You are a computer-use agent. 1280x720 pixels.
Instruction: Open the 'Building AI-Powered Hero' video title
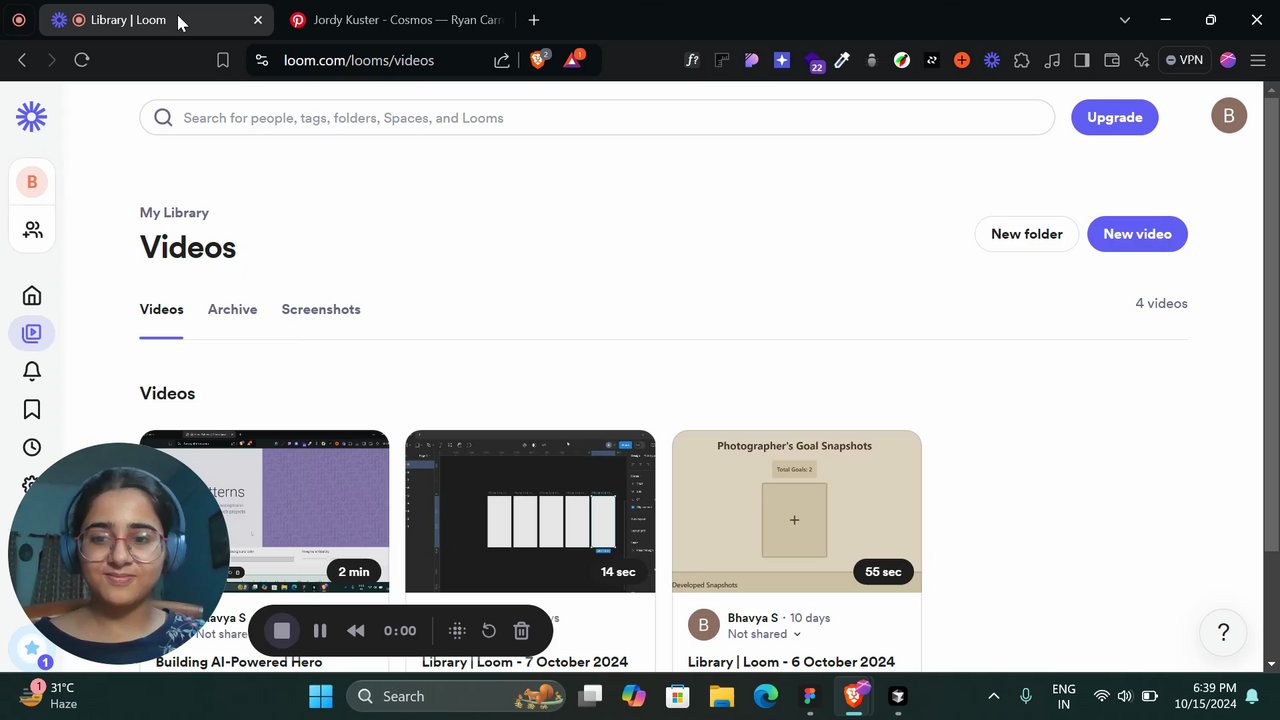(239, 662)
